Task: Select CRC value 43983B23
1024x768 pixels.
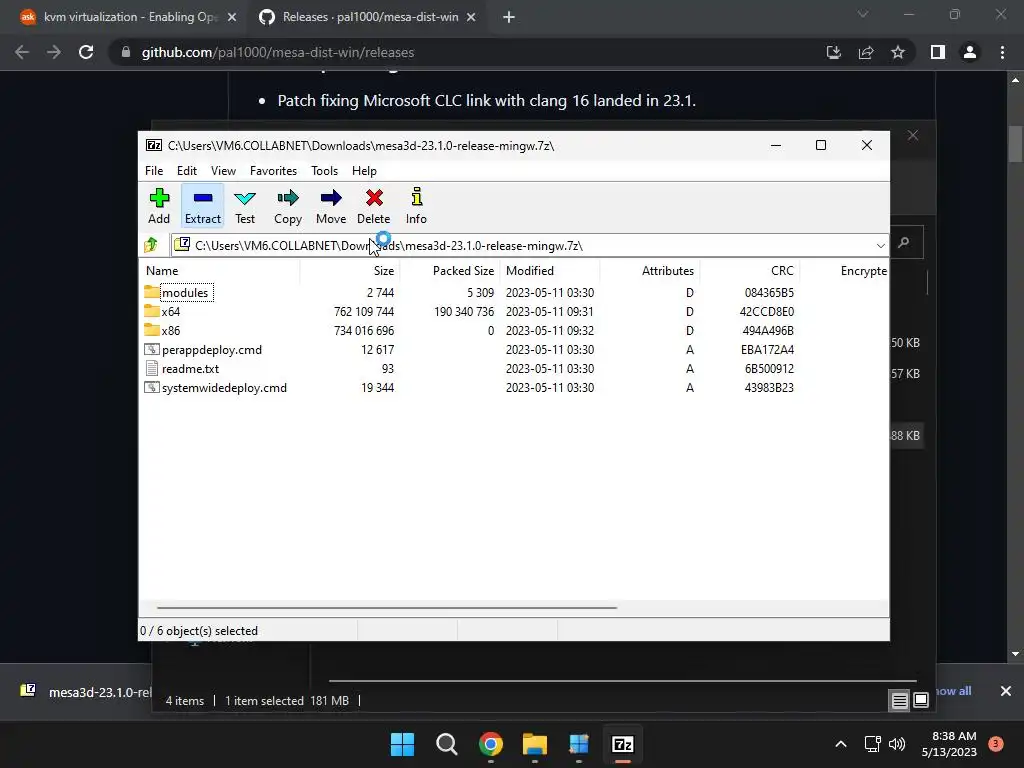Action: pos(769,387)
